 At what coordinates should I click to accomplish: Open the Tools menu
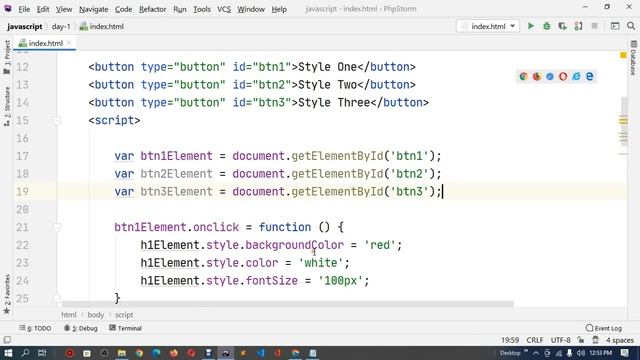point(202,9)
